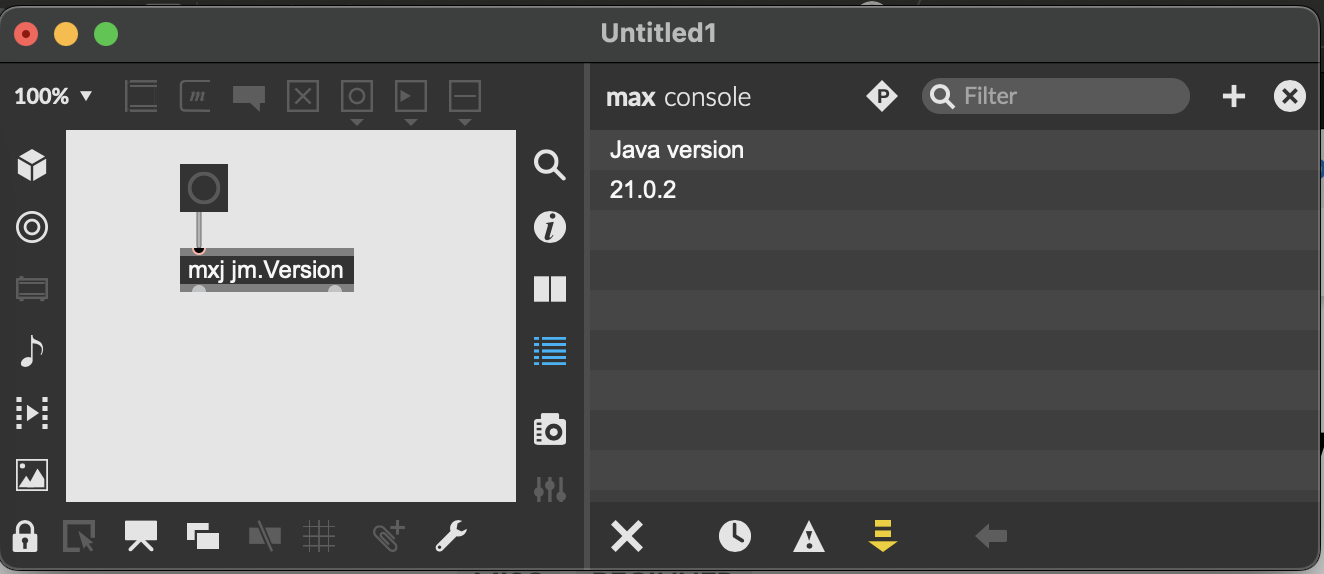Toggle the patcher lock icon
1324x574 pixels.
[x=25, y=536]
